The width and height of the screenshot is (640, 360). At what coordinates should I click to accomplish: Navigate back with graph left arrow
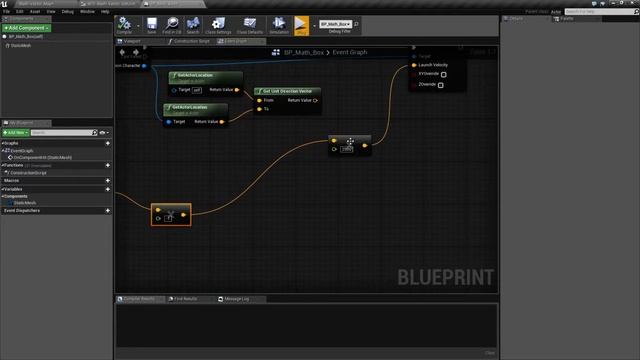point(122,52)
